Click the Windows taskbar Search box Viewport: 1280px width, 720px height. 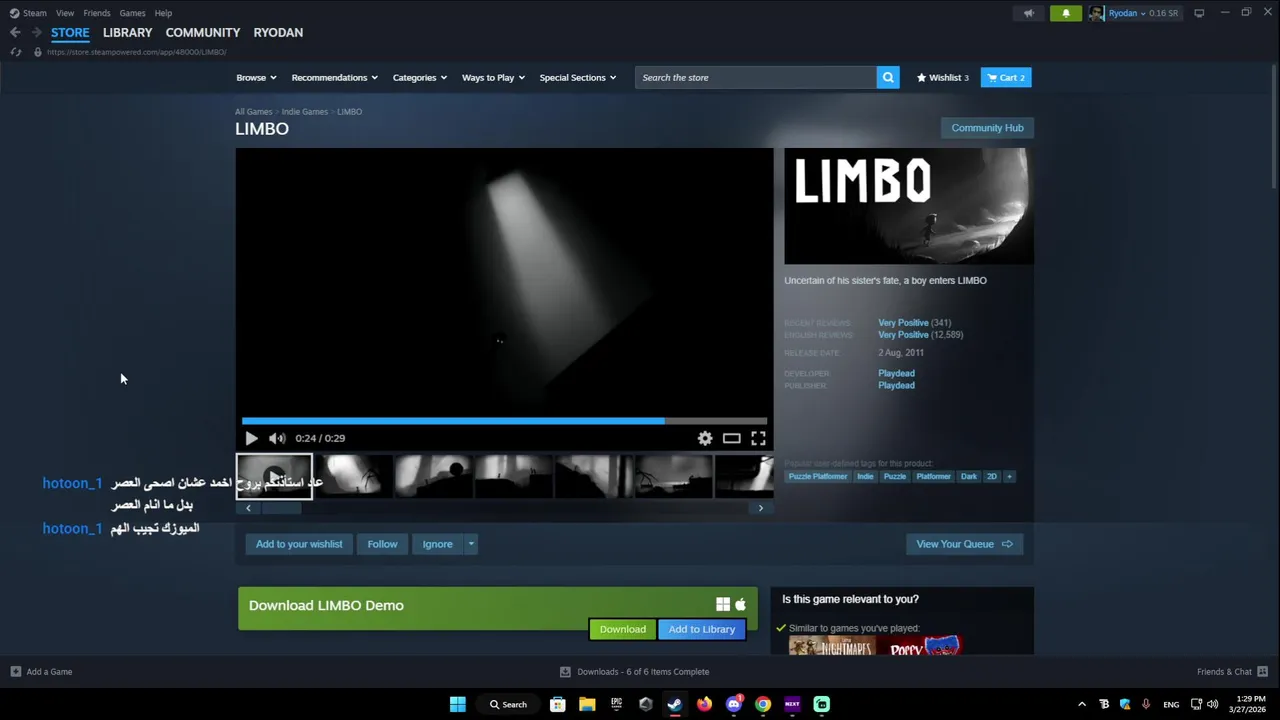point(508,704)
